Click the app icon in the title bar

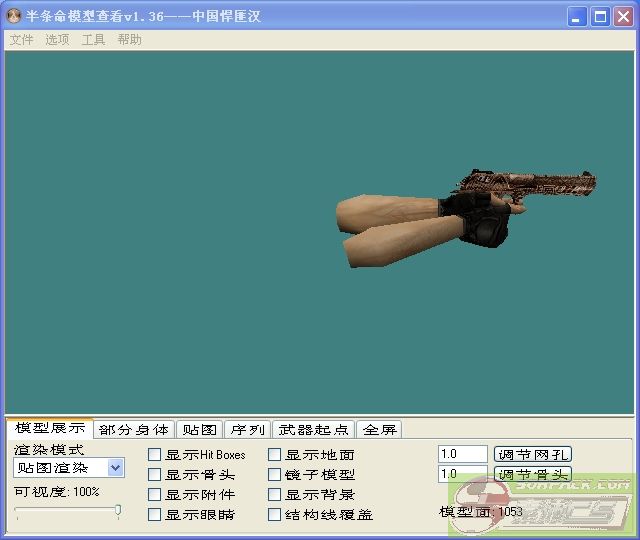click(14, 17)
